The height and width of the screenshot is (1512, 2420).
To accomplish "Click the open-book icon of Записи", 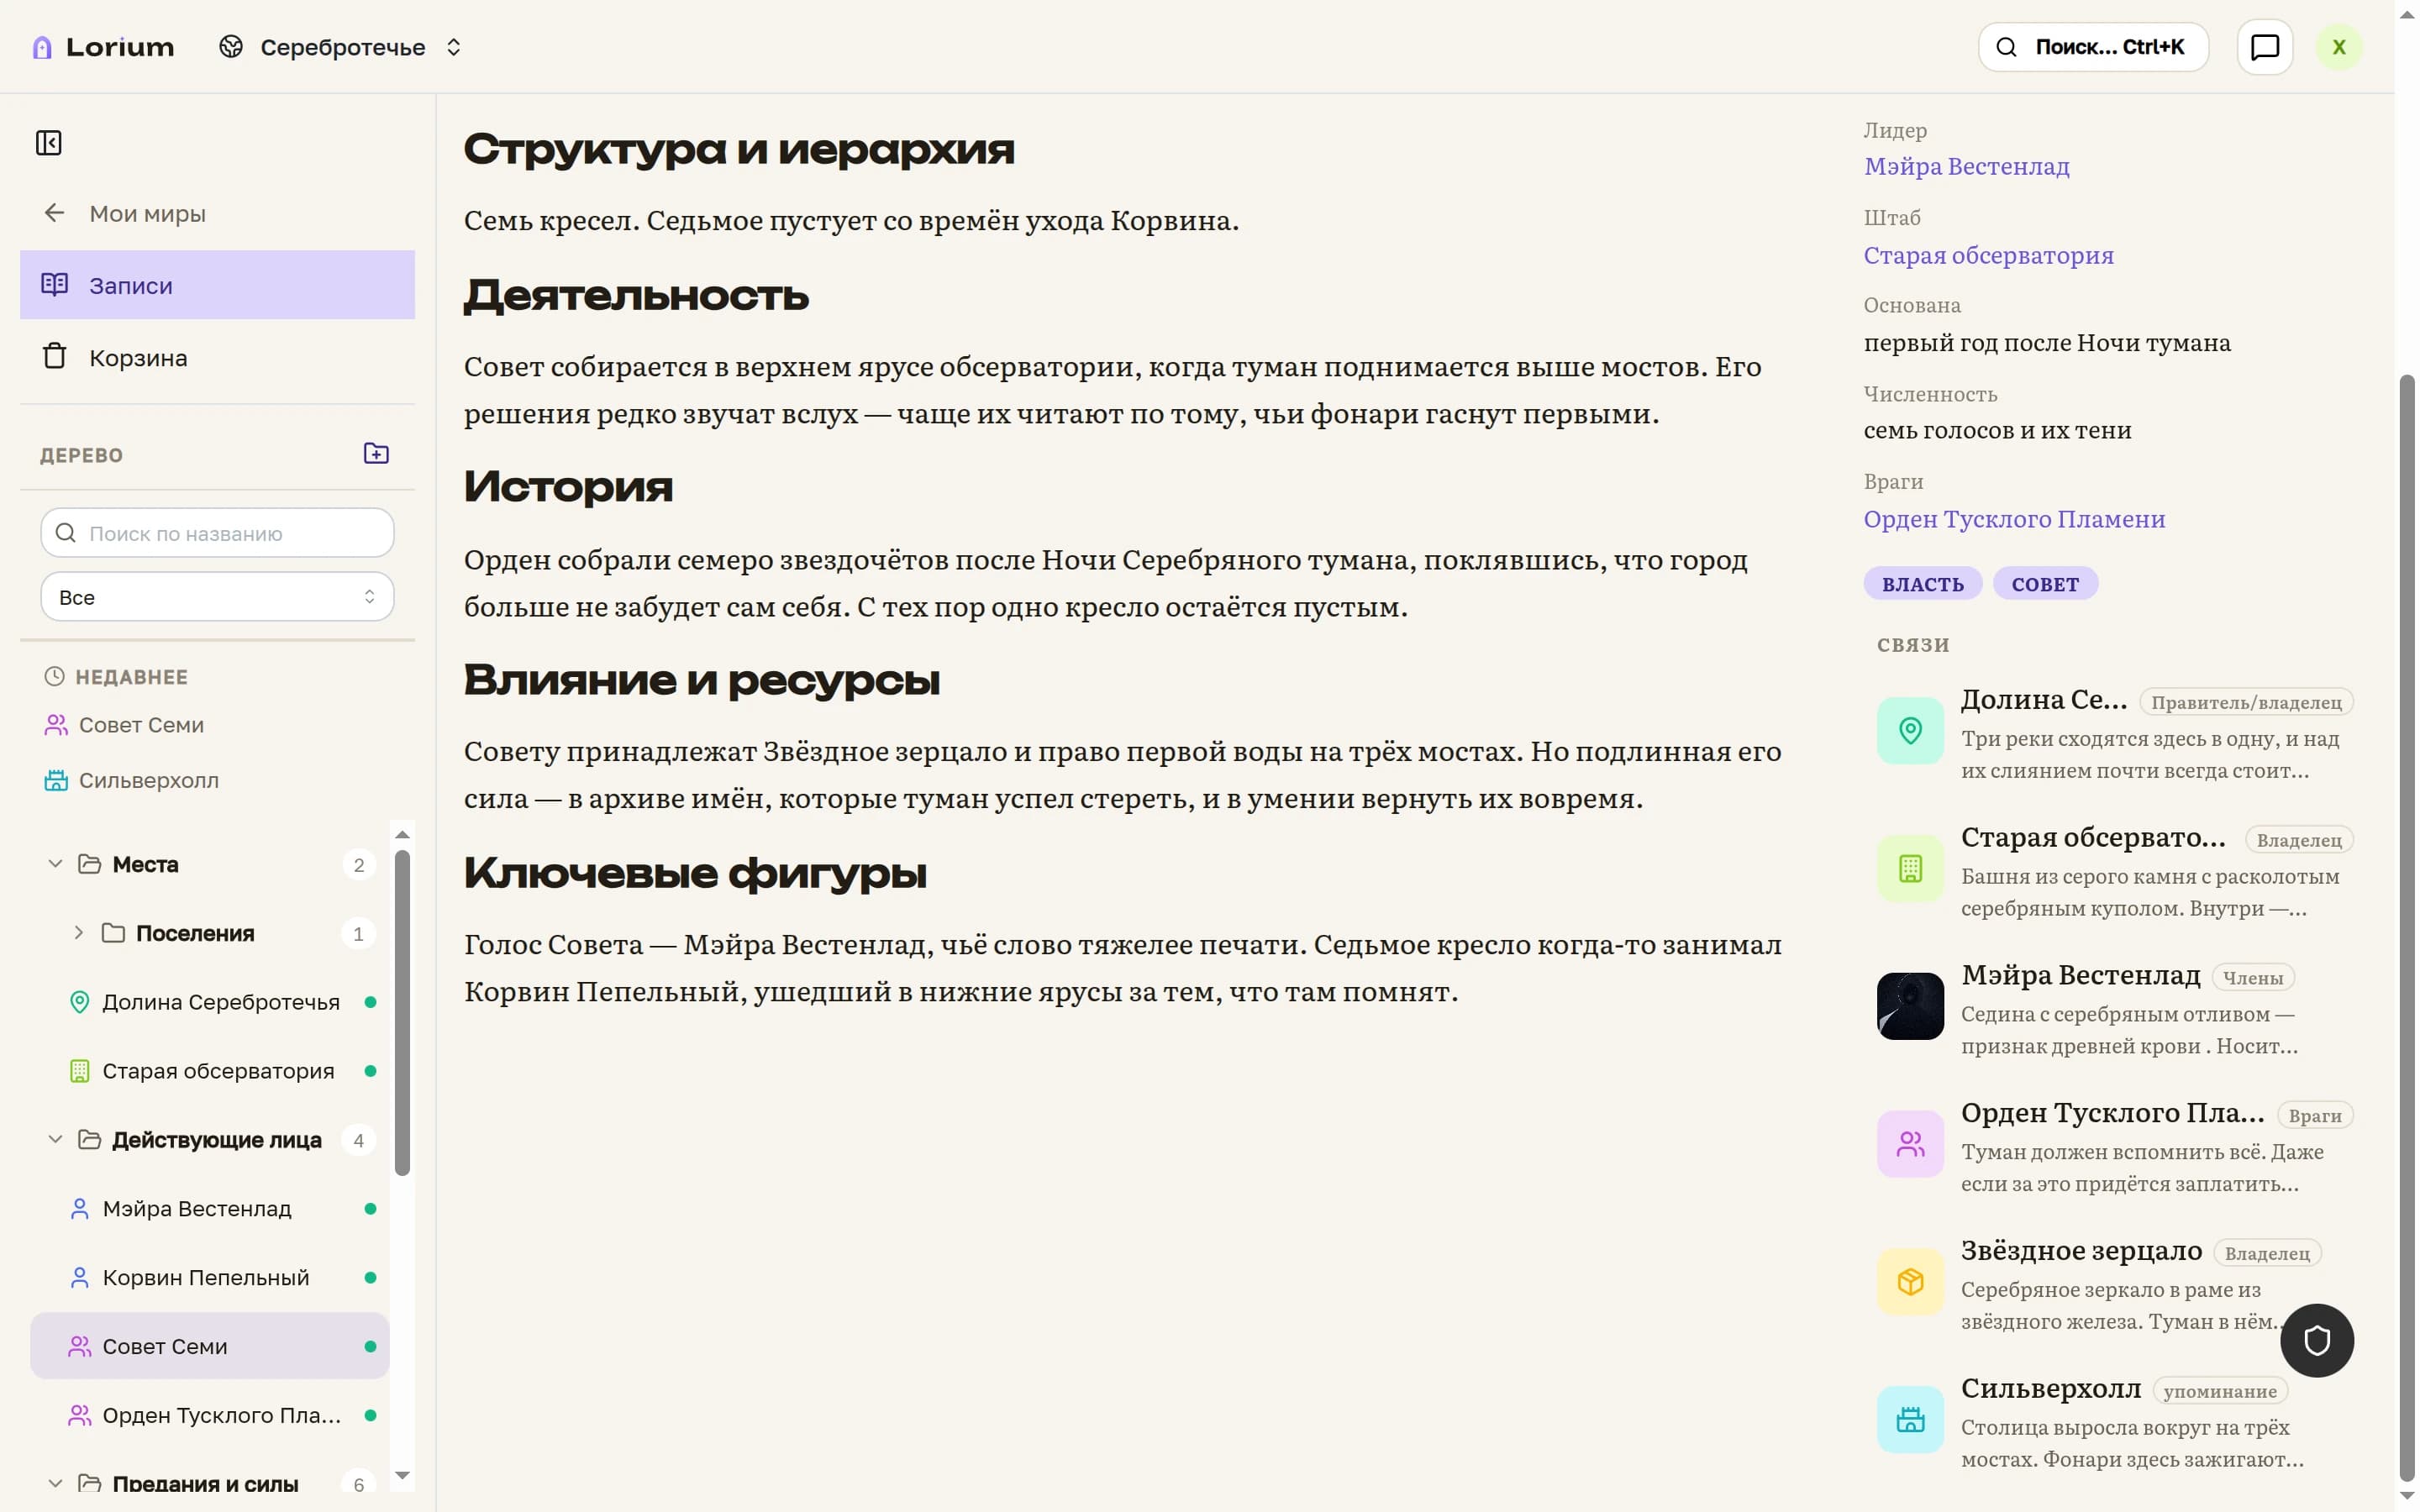I will click(x=54, y=284).
